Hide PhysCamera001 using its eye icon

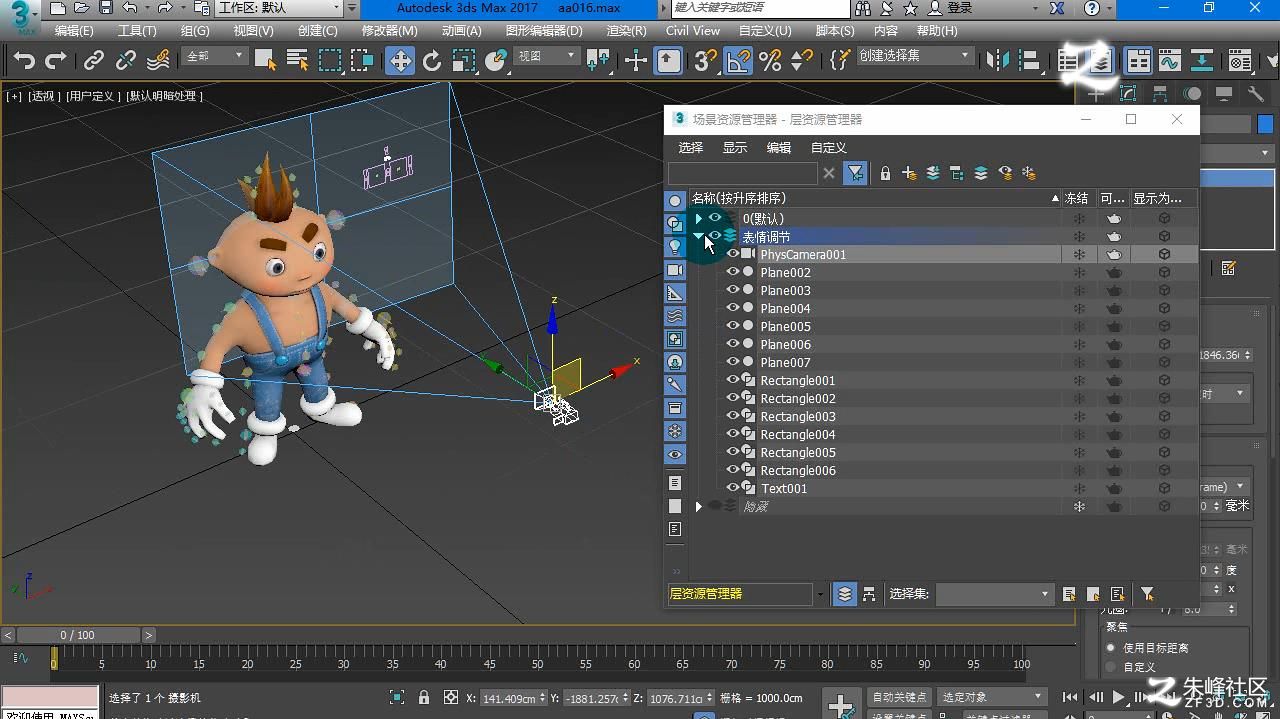click(x=733, y=254)
